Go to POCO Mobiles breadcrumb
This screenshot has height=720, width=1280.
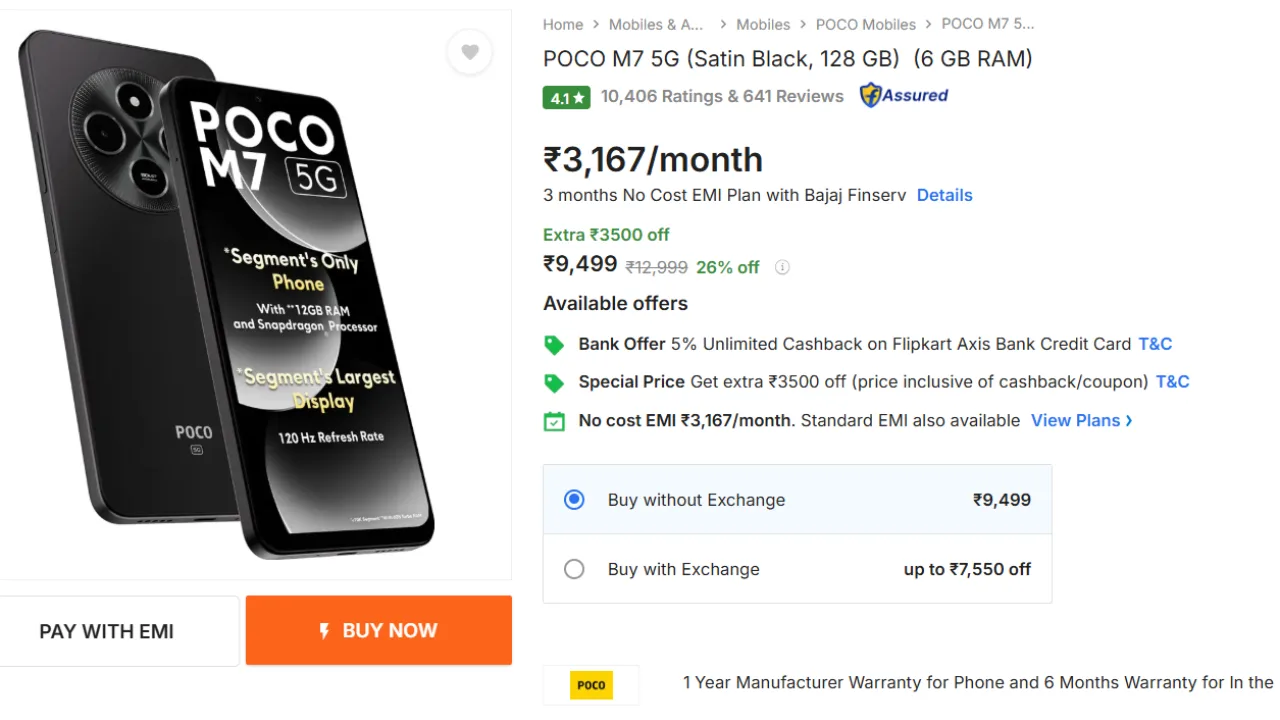865,24
